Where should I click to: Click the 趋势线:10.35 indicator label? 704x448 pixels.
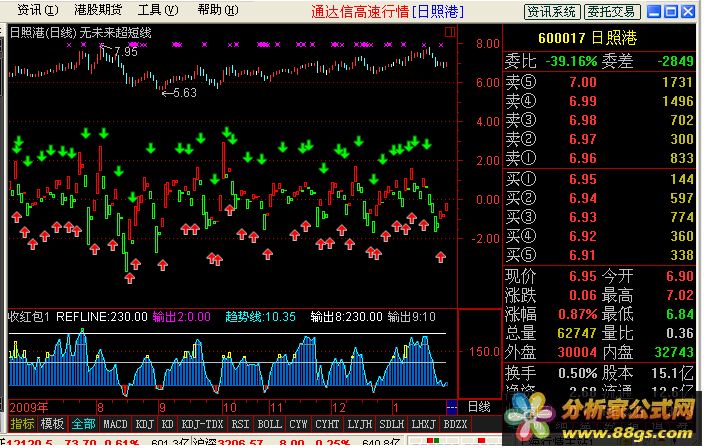pos(260,317)
